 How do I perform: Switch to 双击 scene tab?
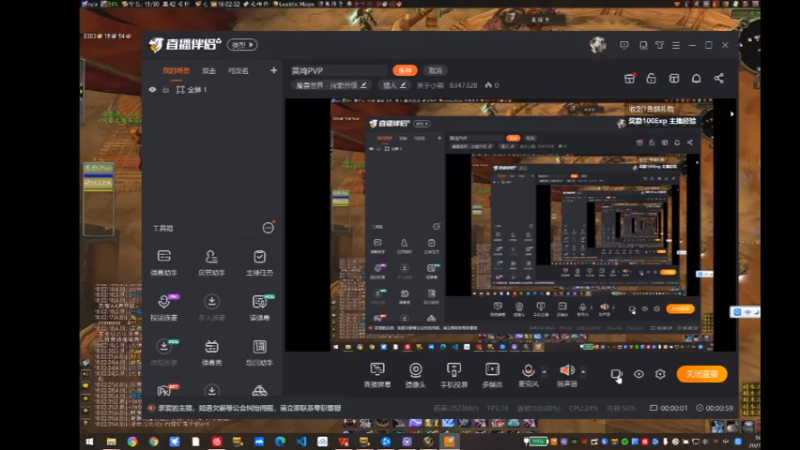(x=209, y=70)
